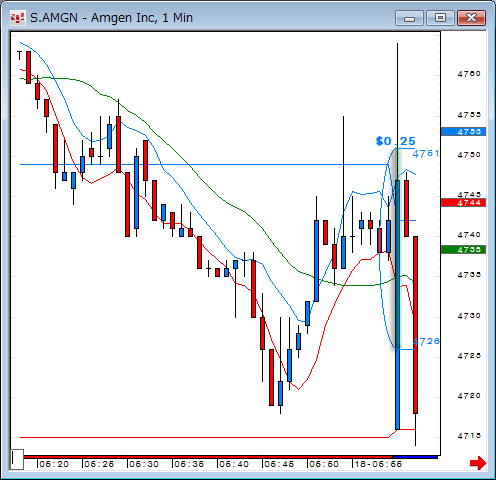Click the 4730 price axis label
Viewport: 496px width, 480px height.
tap(469, 315)
